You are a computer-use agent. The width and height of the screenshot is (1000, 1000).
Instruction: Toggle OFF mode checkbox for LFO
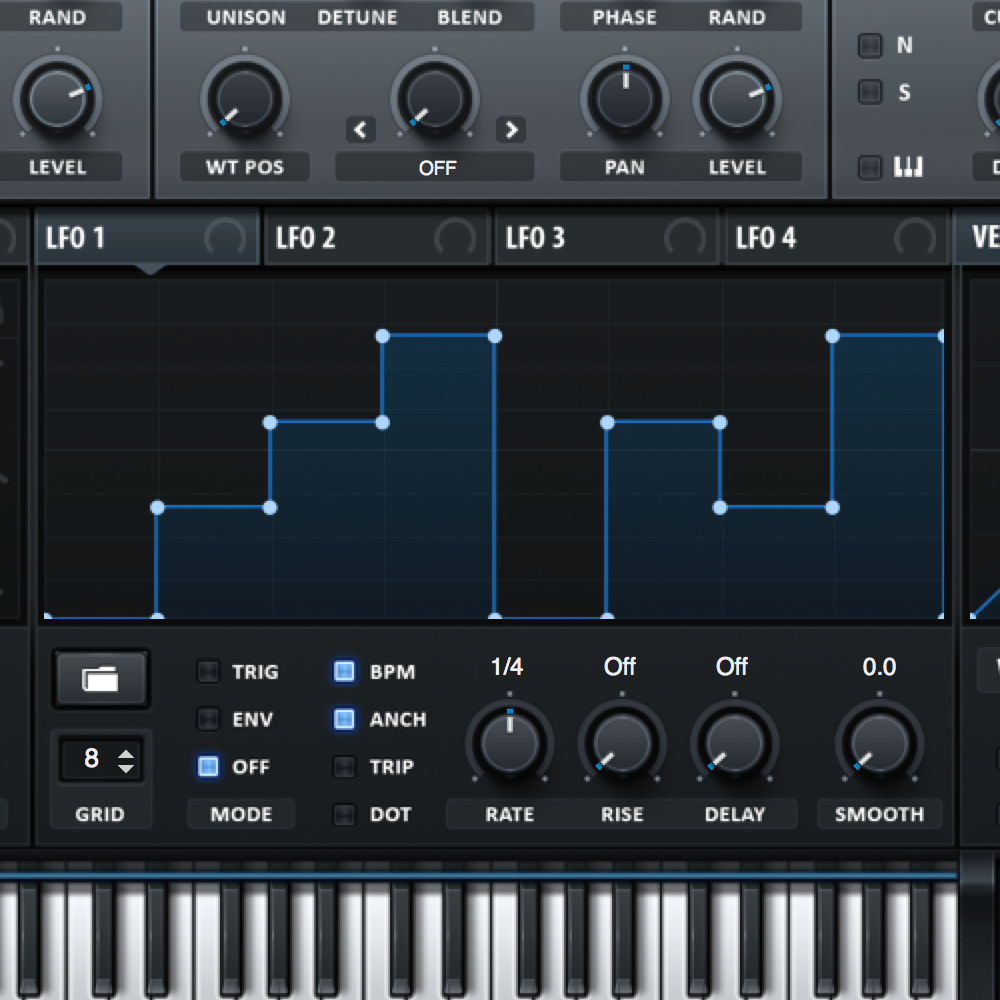[208, 767]
